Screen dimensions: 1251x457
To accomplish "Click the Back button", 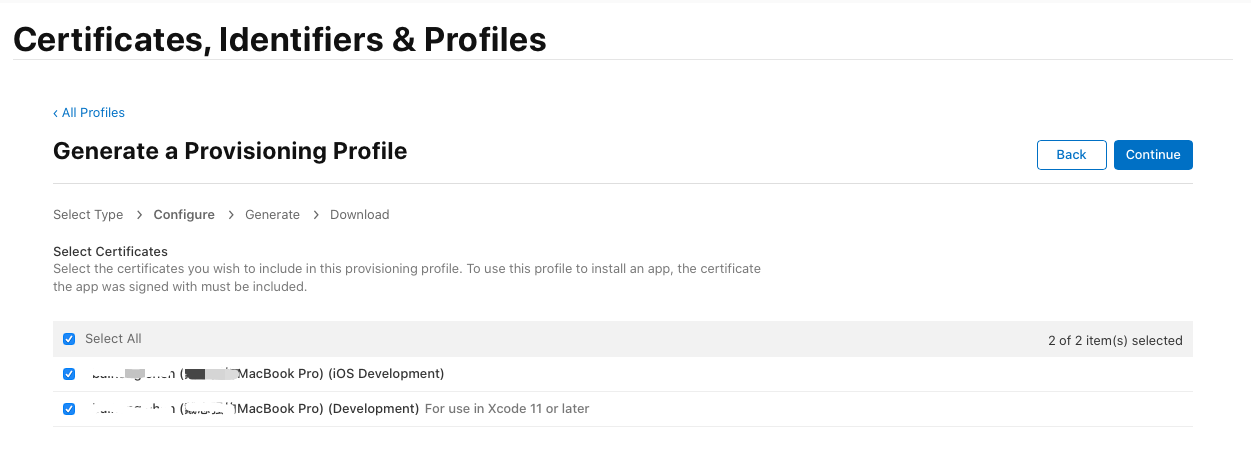I will 1071,155.
